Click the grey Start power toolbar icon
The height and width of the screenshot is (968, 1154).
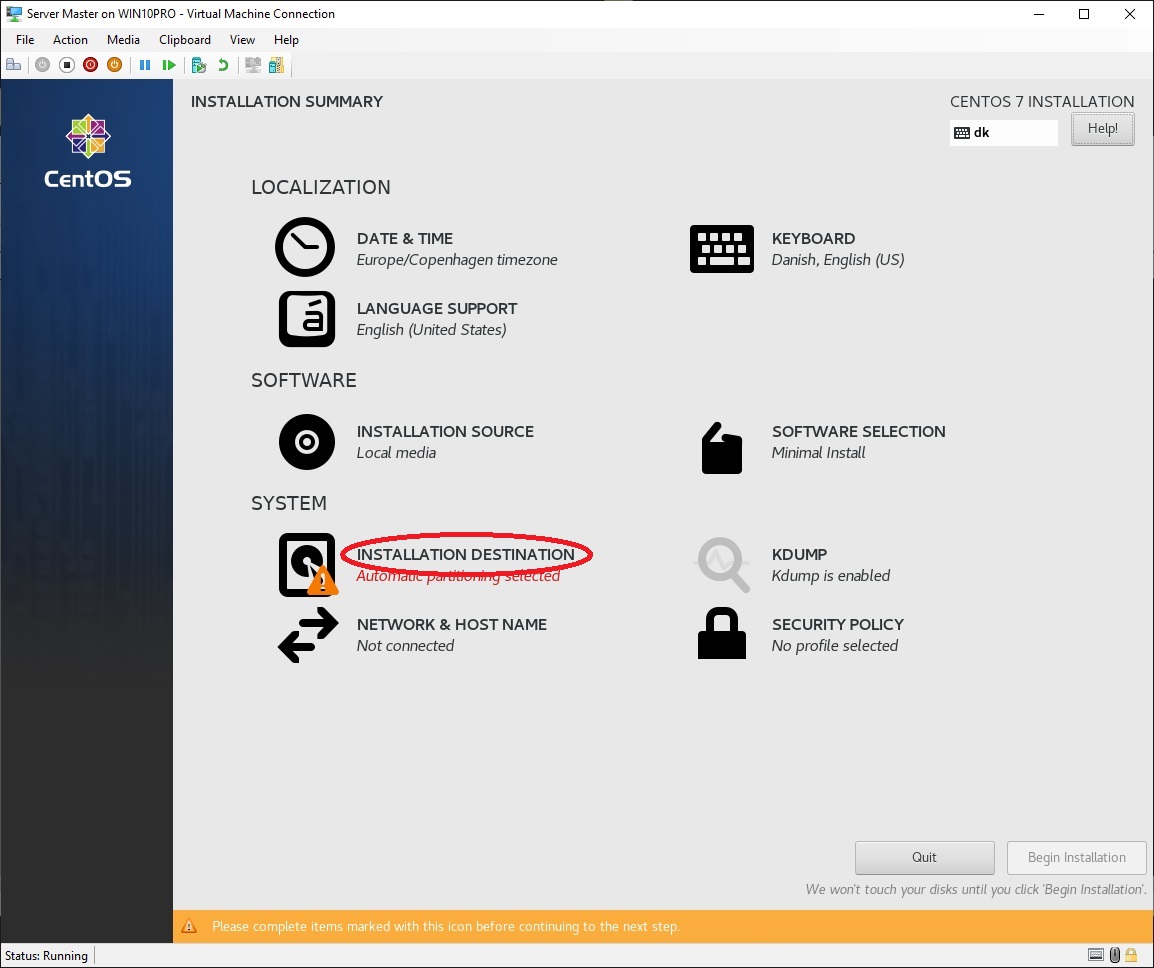[43, 65]
